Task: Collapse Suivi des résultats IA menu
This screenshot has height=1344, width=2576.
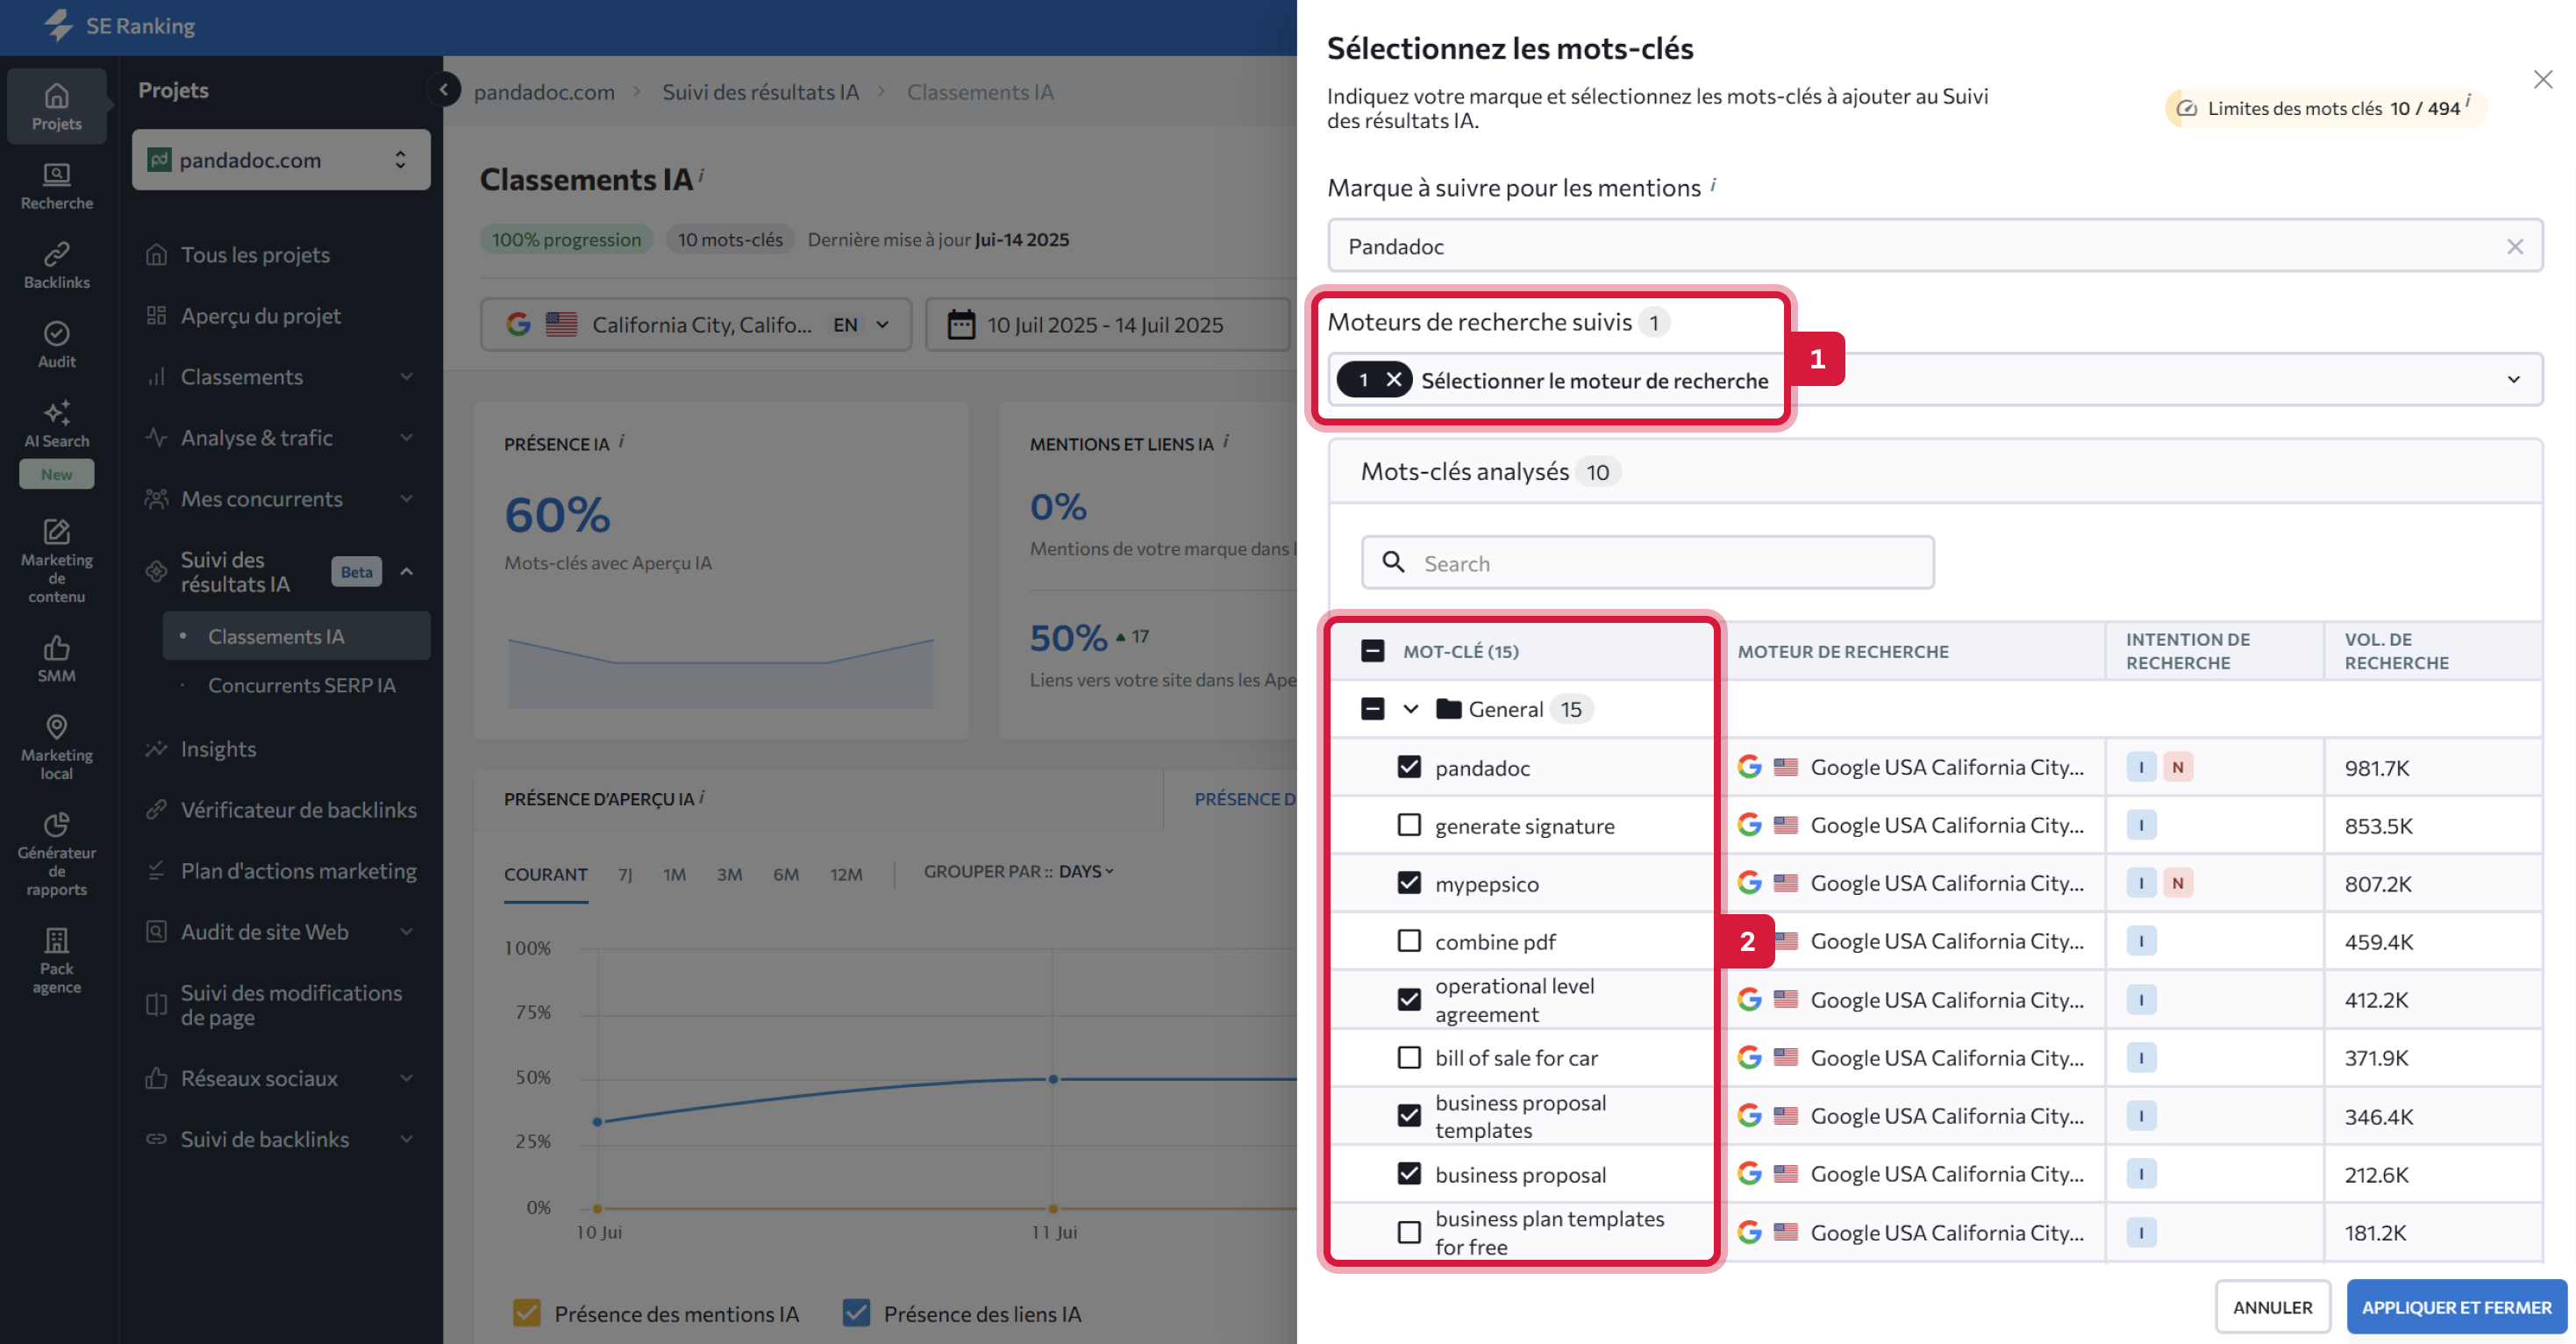Action: [406, 571]
